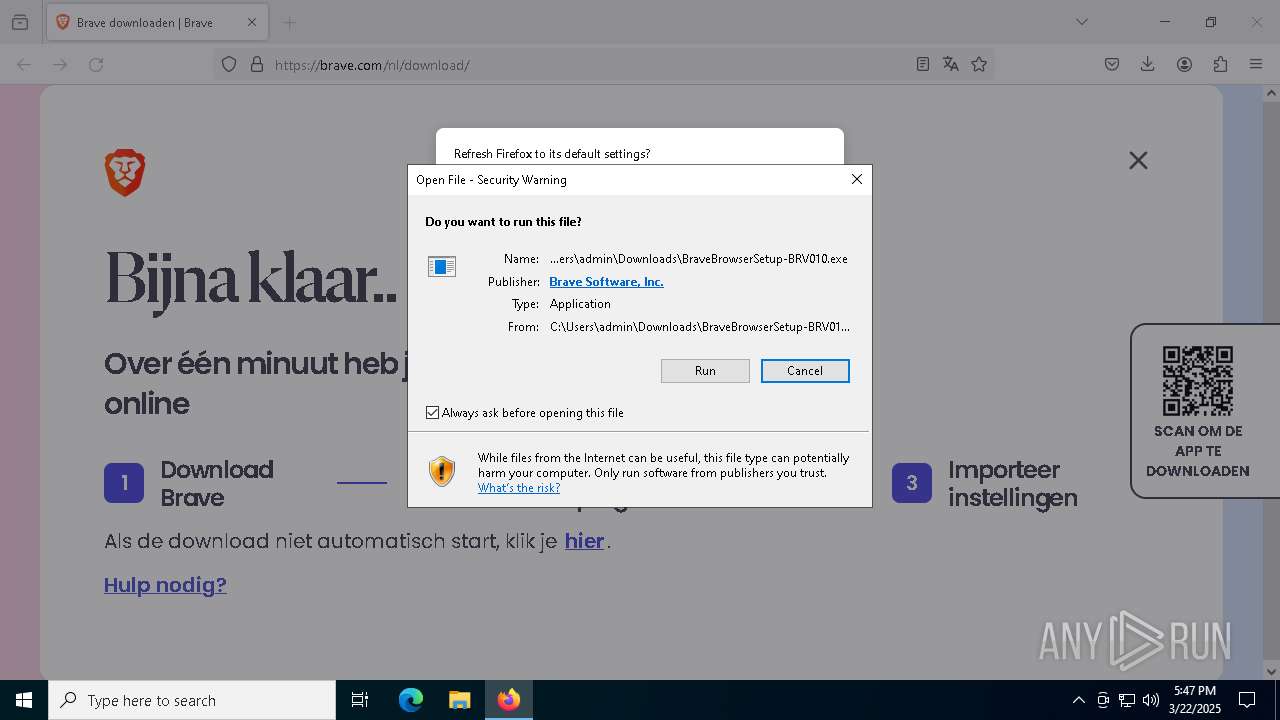Reload the current page
The width and height of the screenshot is (1280, 720).
[96, 65]
